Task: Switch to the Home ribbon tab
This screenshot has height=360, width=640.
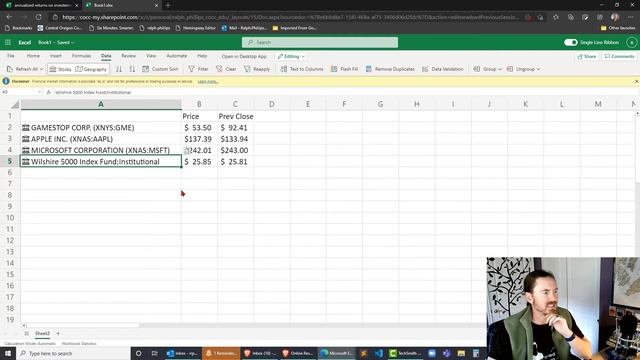Action: tap(33, 56)
